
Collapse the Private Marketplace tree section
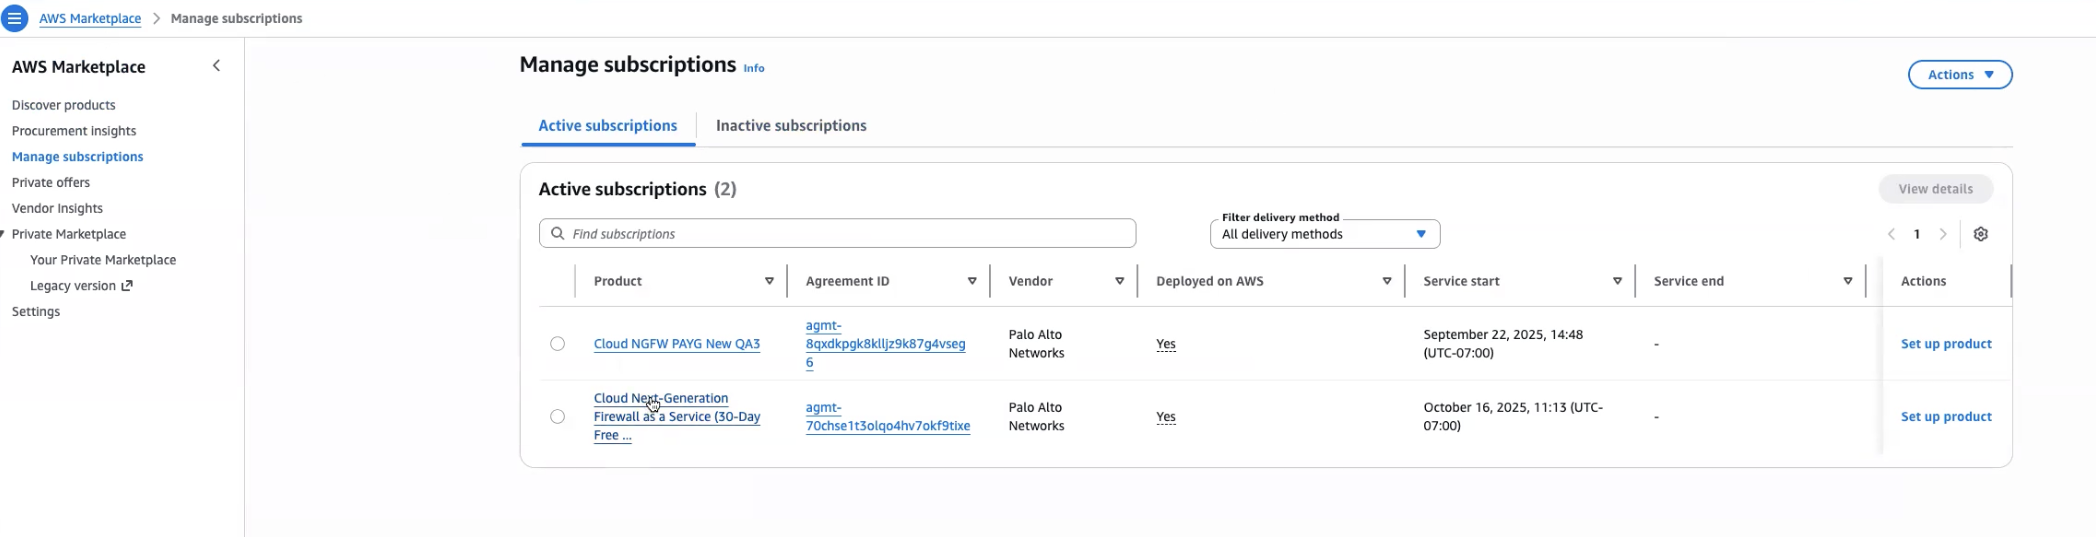point(4,234)
